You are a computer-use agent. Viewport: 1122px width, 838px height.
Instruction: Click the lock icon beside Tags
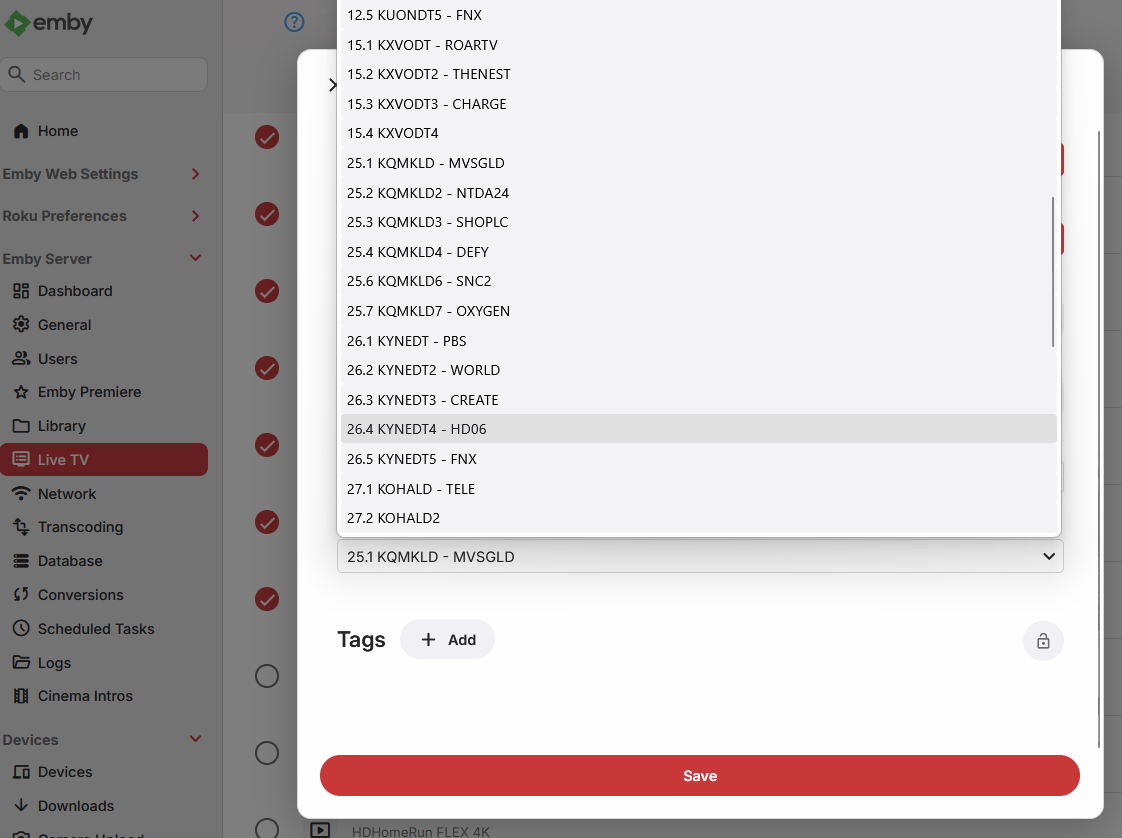click(1043, 640)
